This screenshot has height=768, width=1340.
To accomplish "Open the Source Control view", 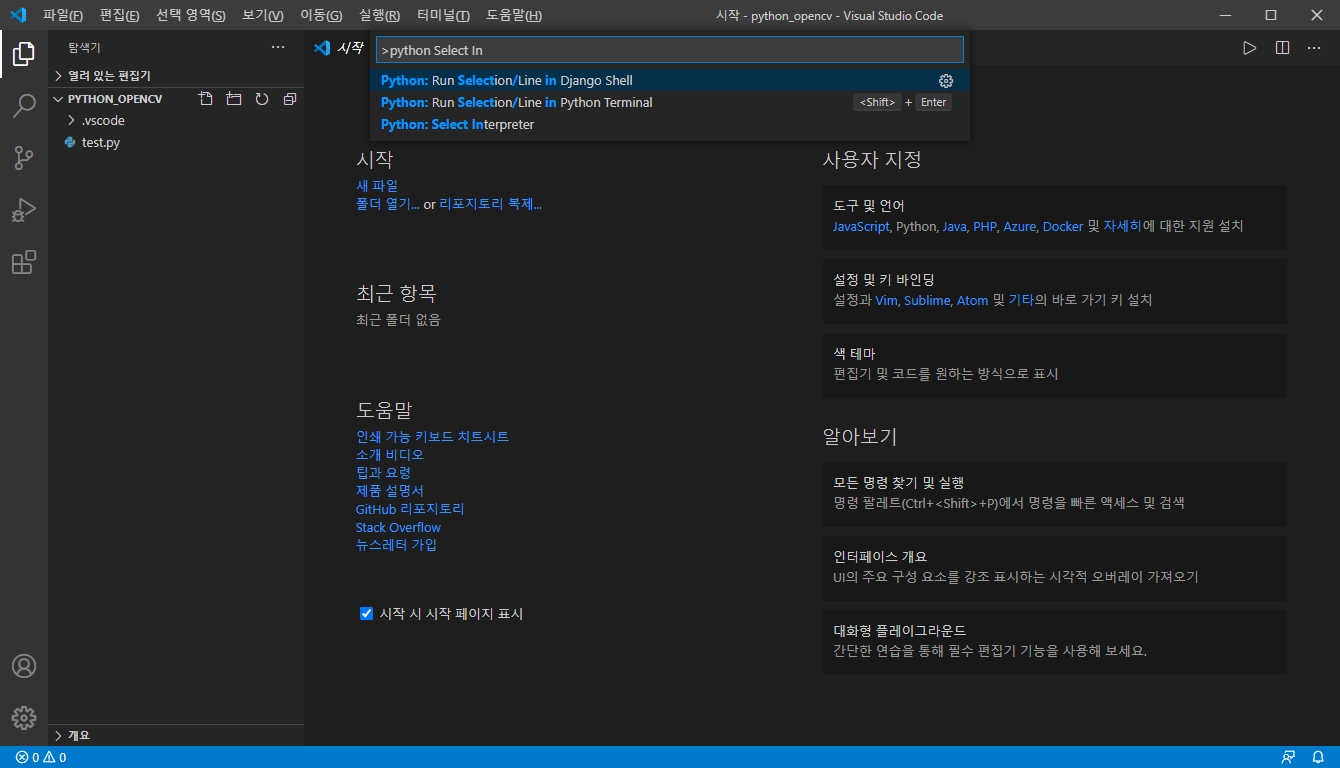I will (x=24, y=158).
